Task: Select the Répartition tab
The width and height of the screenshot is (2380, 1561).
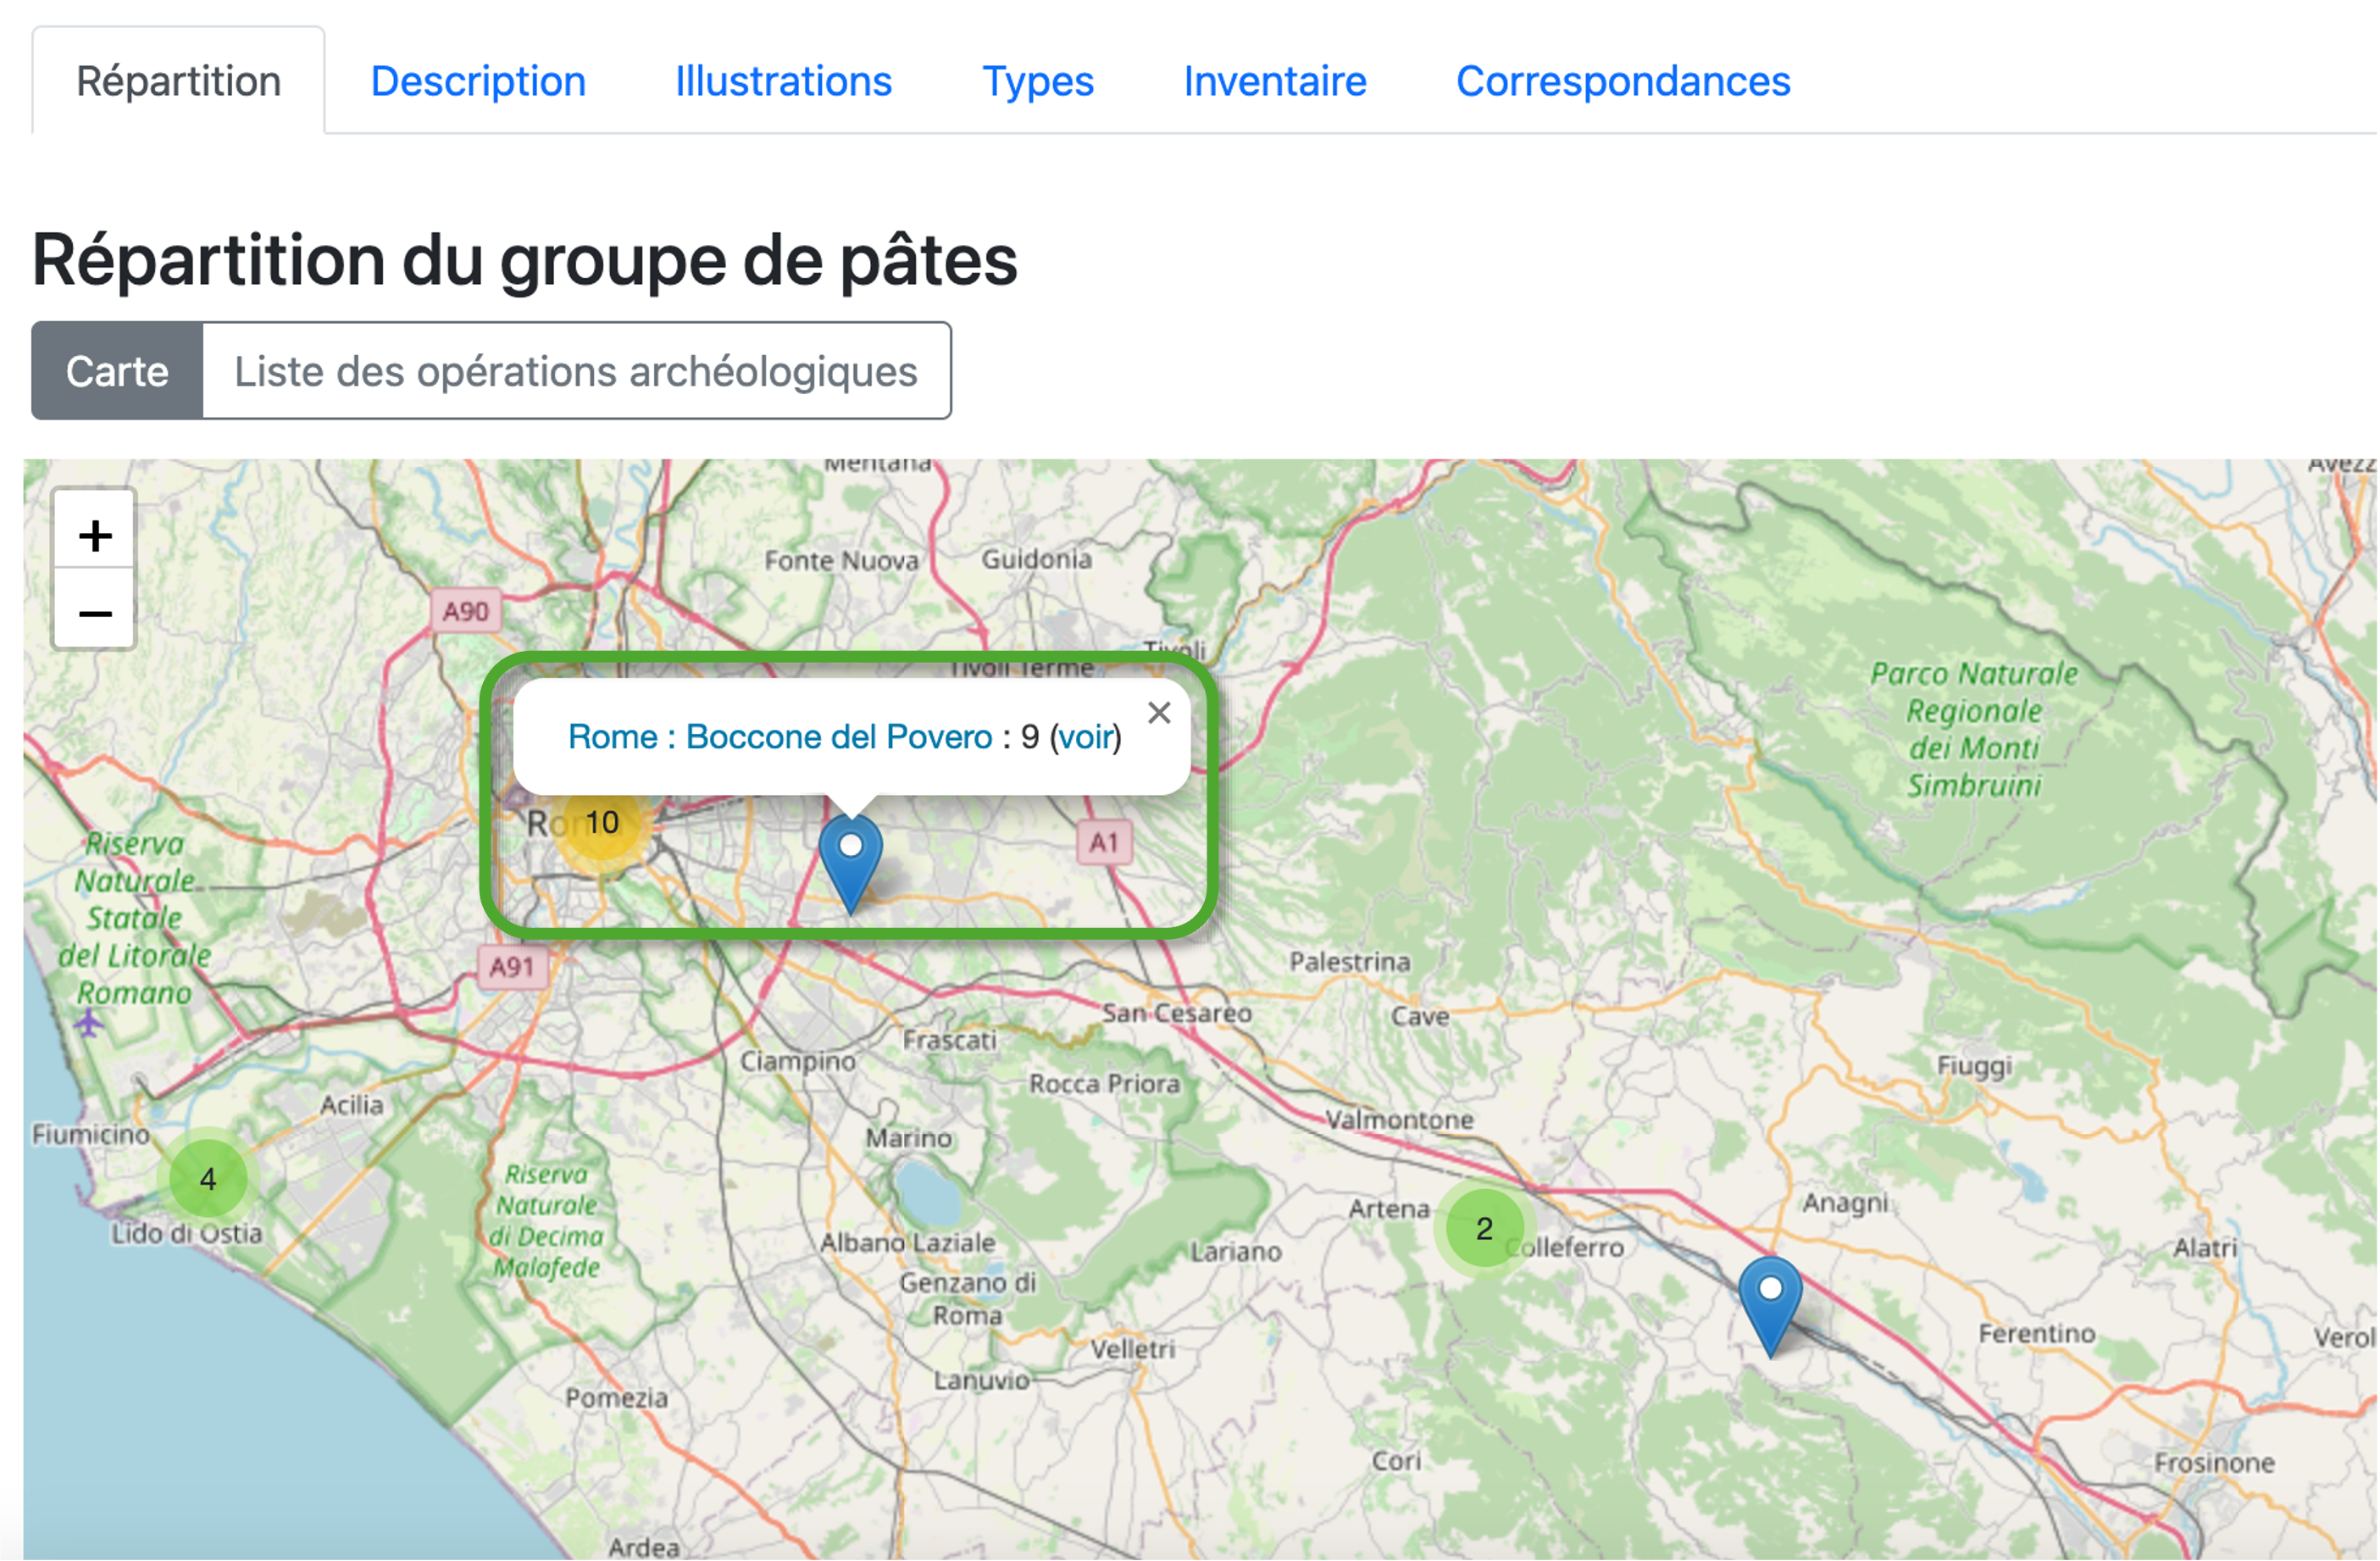Action: [179, 81]
